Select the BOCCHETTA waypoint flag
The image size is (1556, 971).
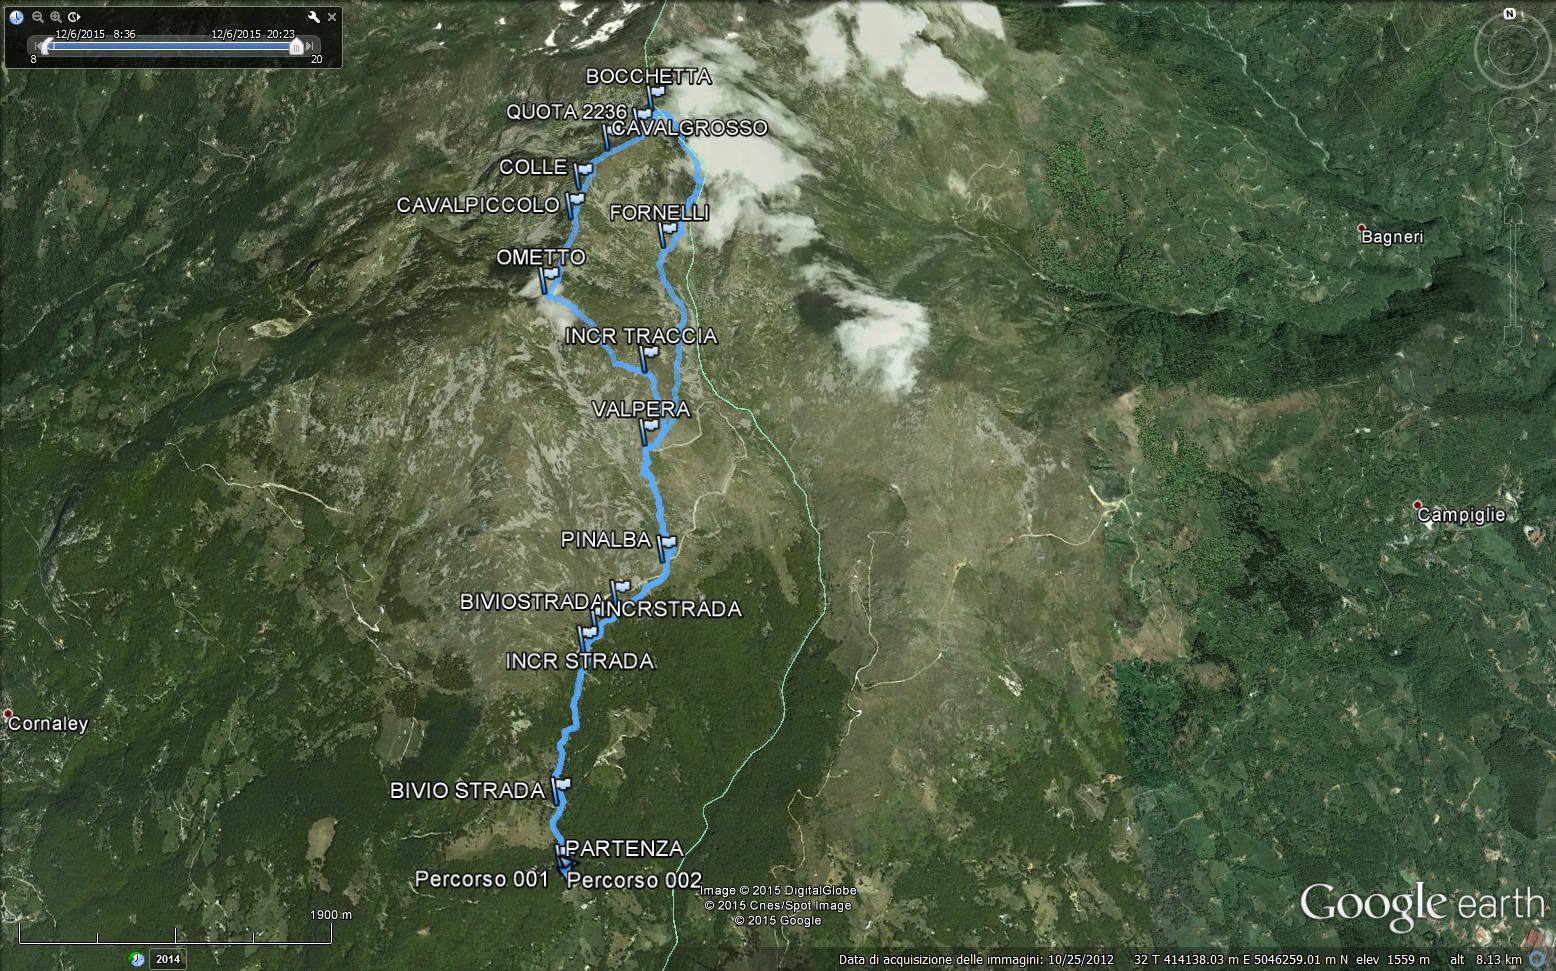655,96
